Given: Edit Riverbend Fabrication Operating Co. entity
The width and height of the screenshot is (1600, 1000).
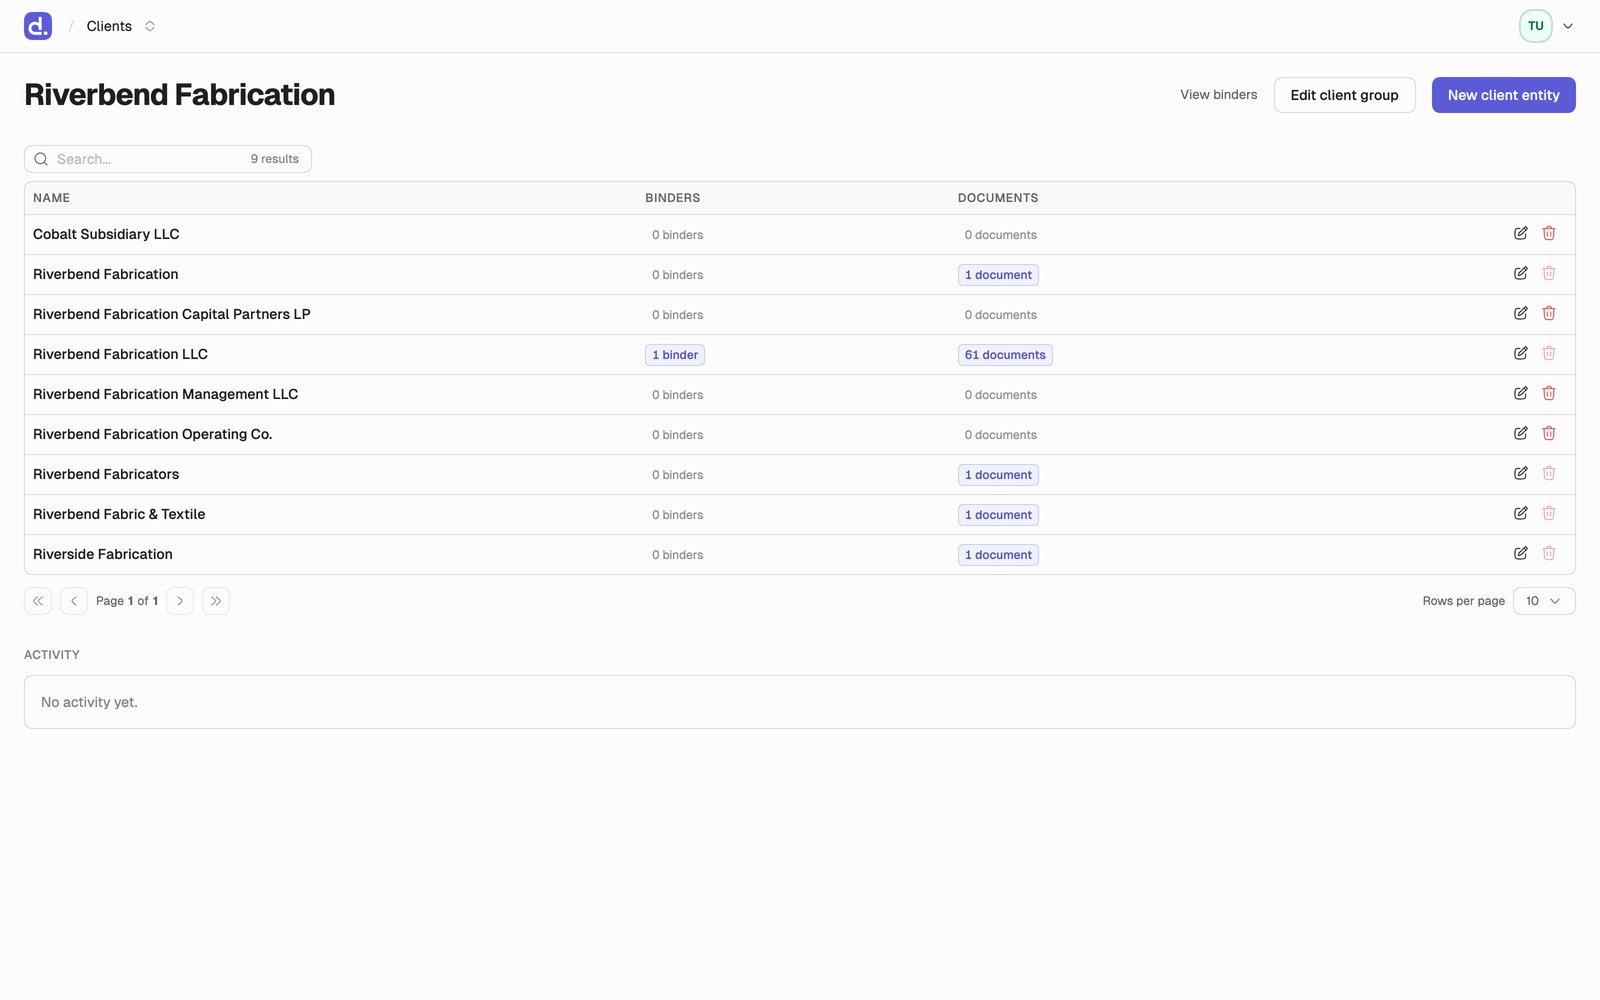Looking at the screenshot, I should (1520, 433).
